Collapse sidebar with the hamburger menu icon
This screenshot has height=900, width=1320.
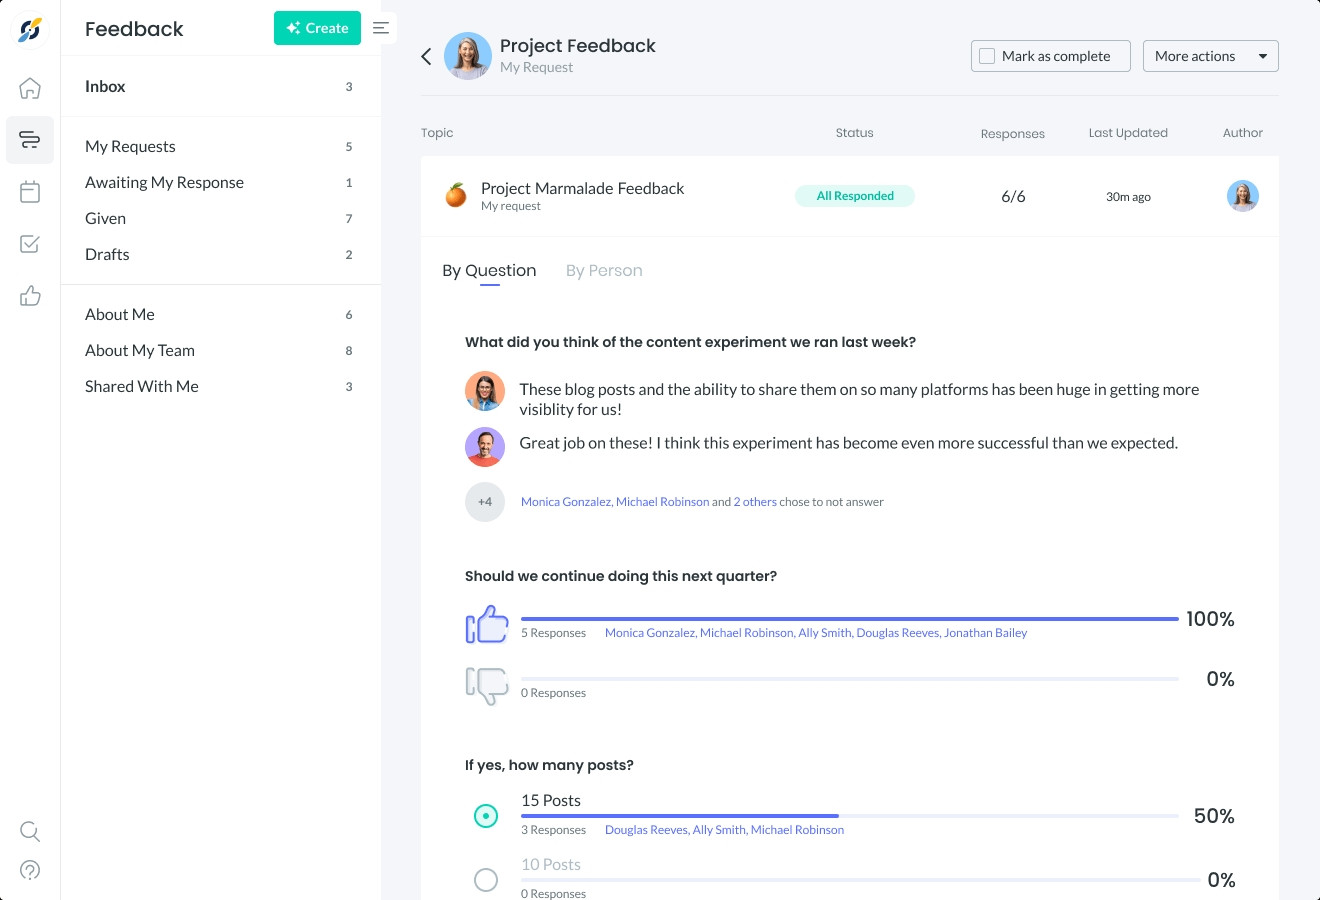click(x=381, y=28)
